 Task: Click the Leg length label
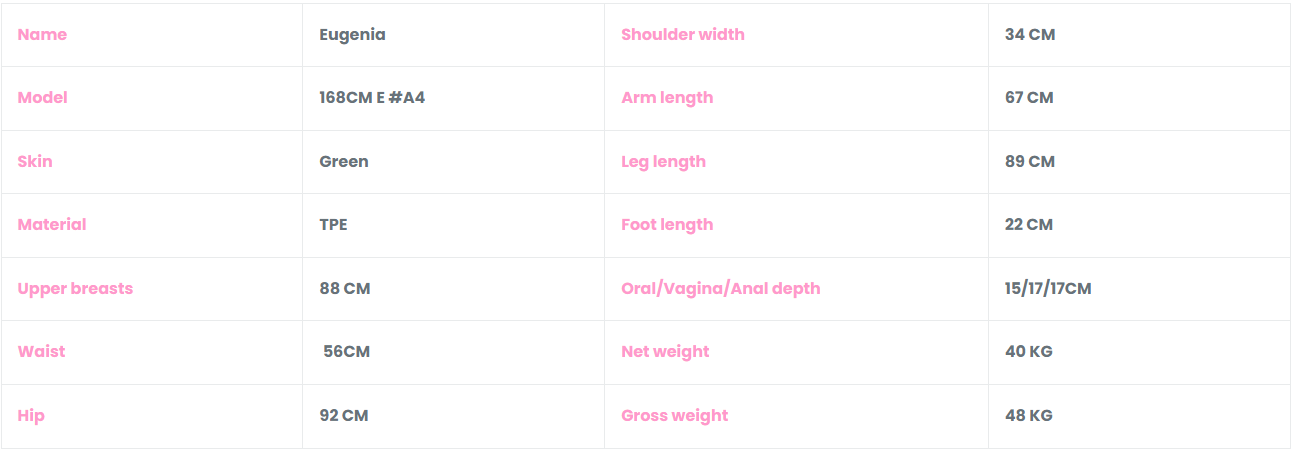coord(663,162)
